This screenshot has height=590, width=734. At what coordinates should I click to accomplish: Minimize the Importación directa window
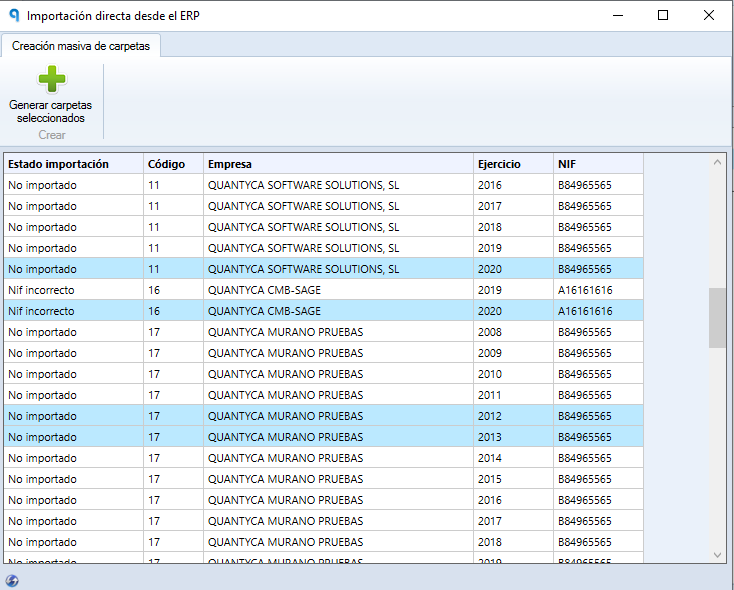point(618,15)
